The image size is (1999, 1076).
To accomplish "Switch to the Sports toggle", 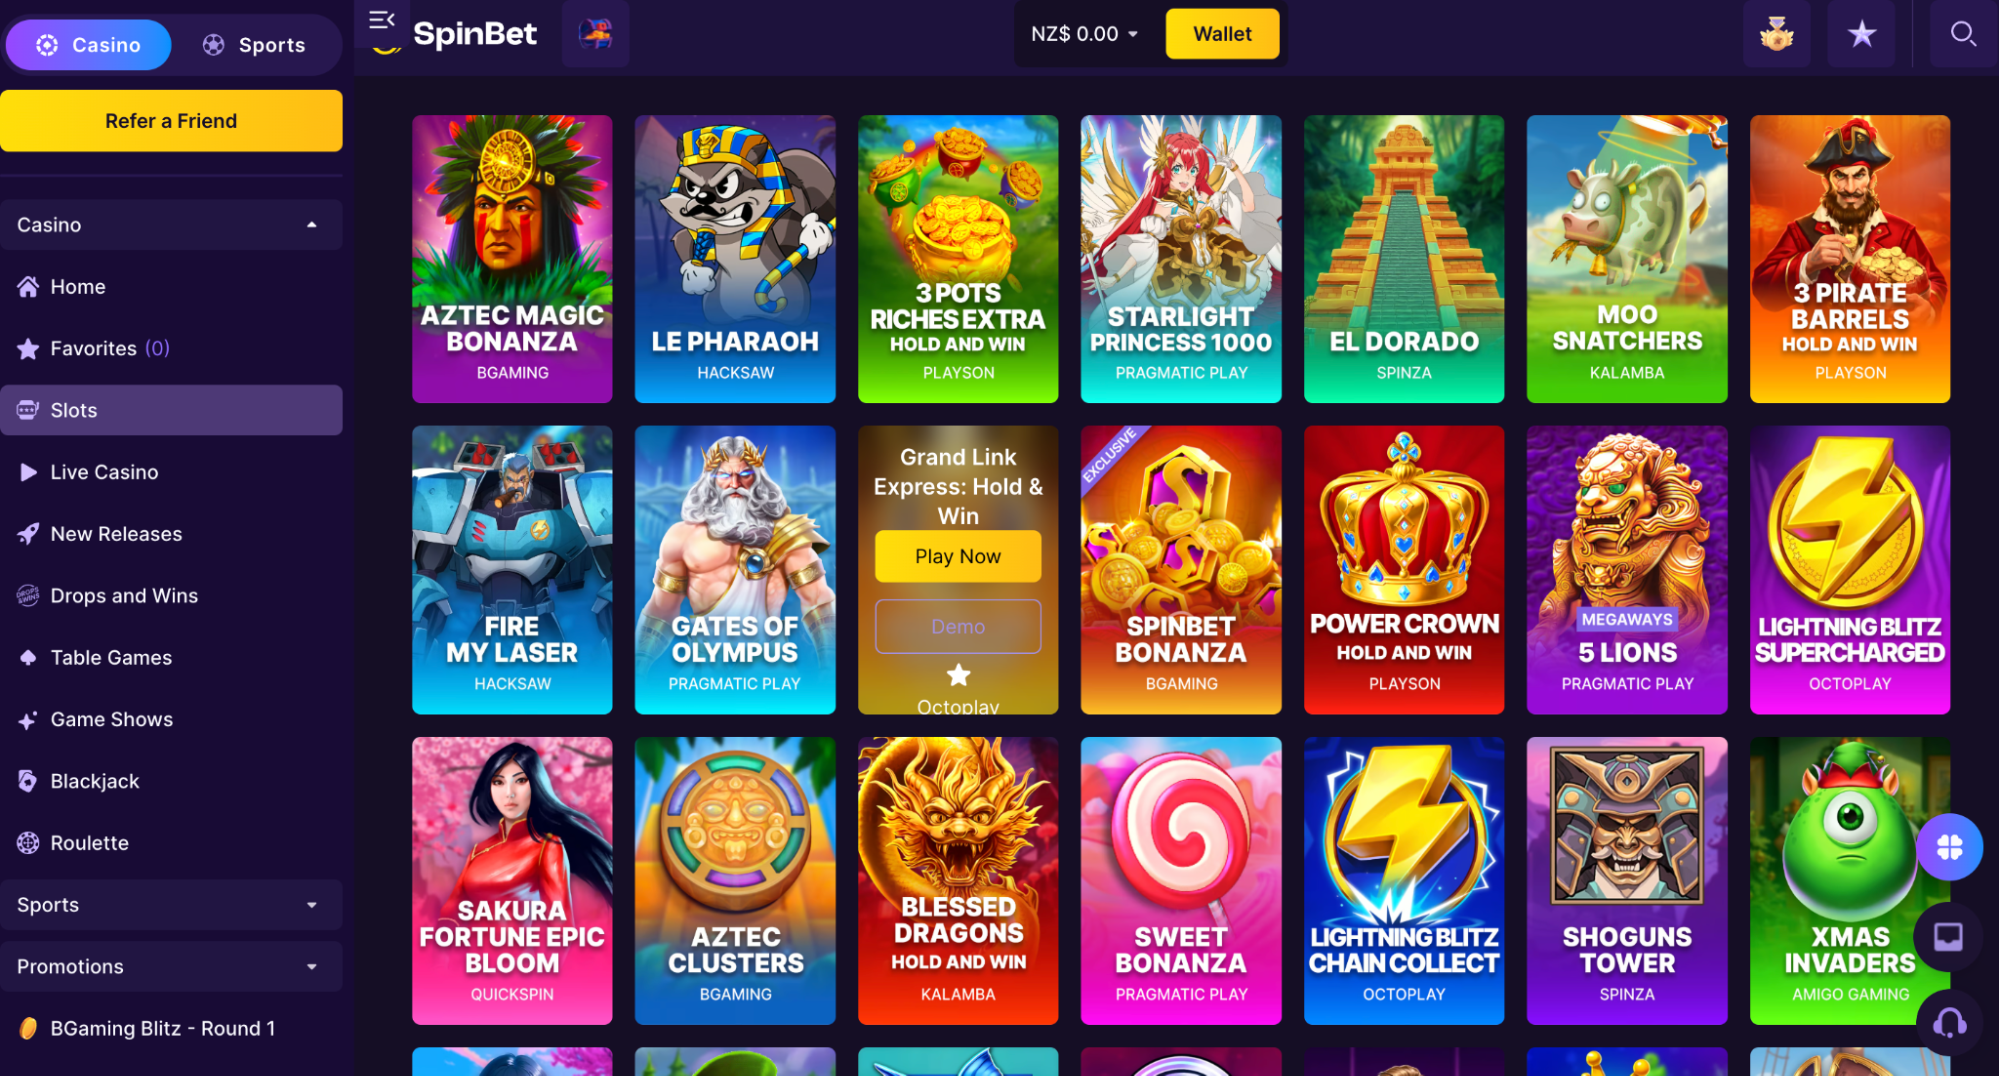I will 254,45.
